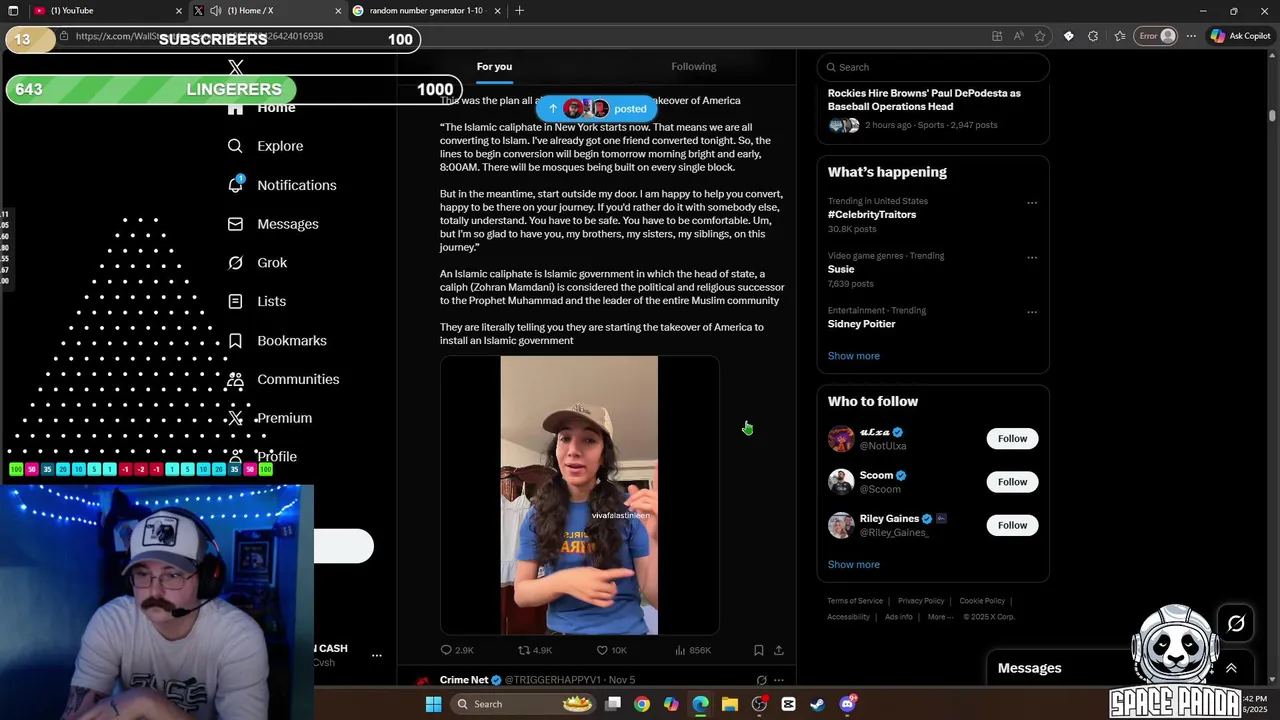Open the browser address bar URL
1280x720 pixels.
click(x=199, y=36)
